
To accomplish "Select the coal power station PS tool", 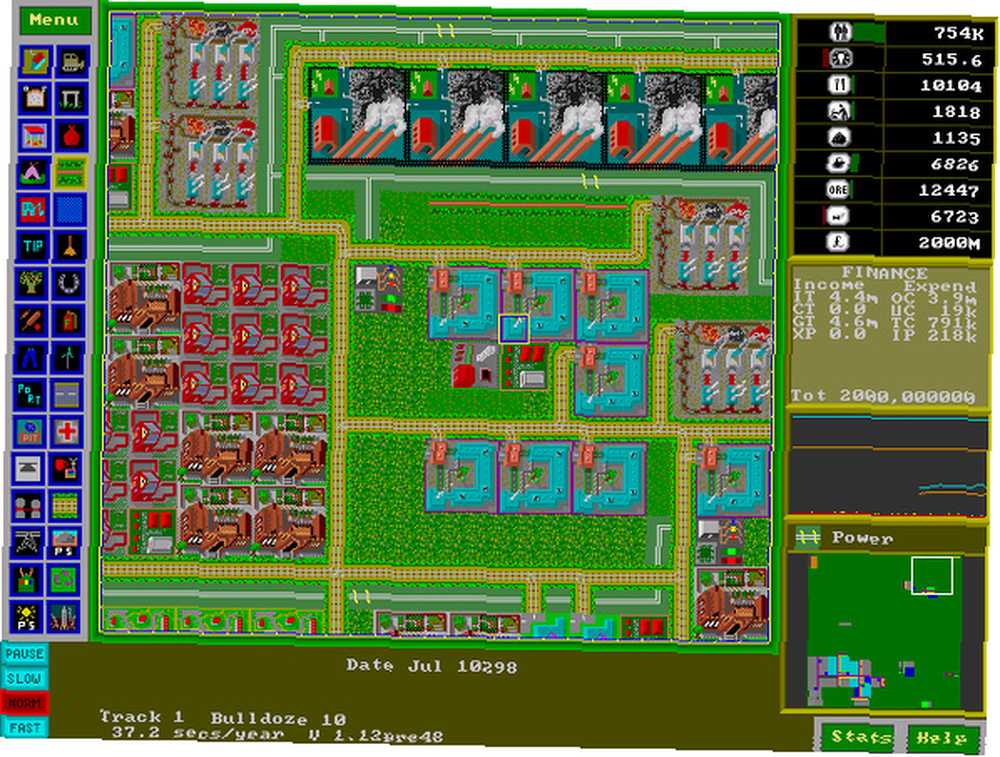I will coord(64,543).
